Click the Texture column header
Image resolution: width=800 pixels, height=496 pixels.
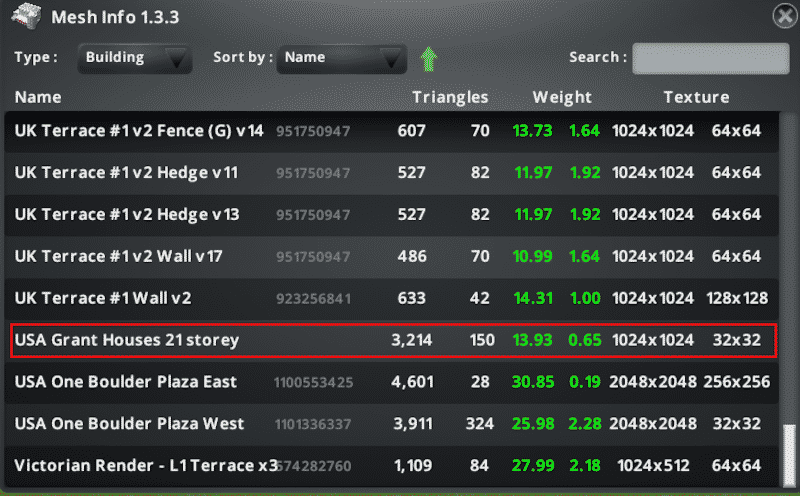[696, 97]
